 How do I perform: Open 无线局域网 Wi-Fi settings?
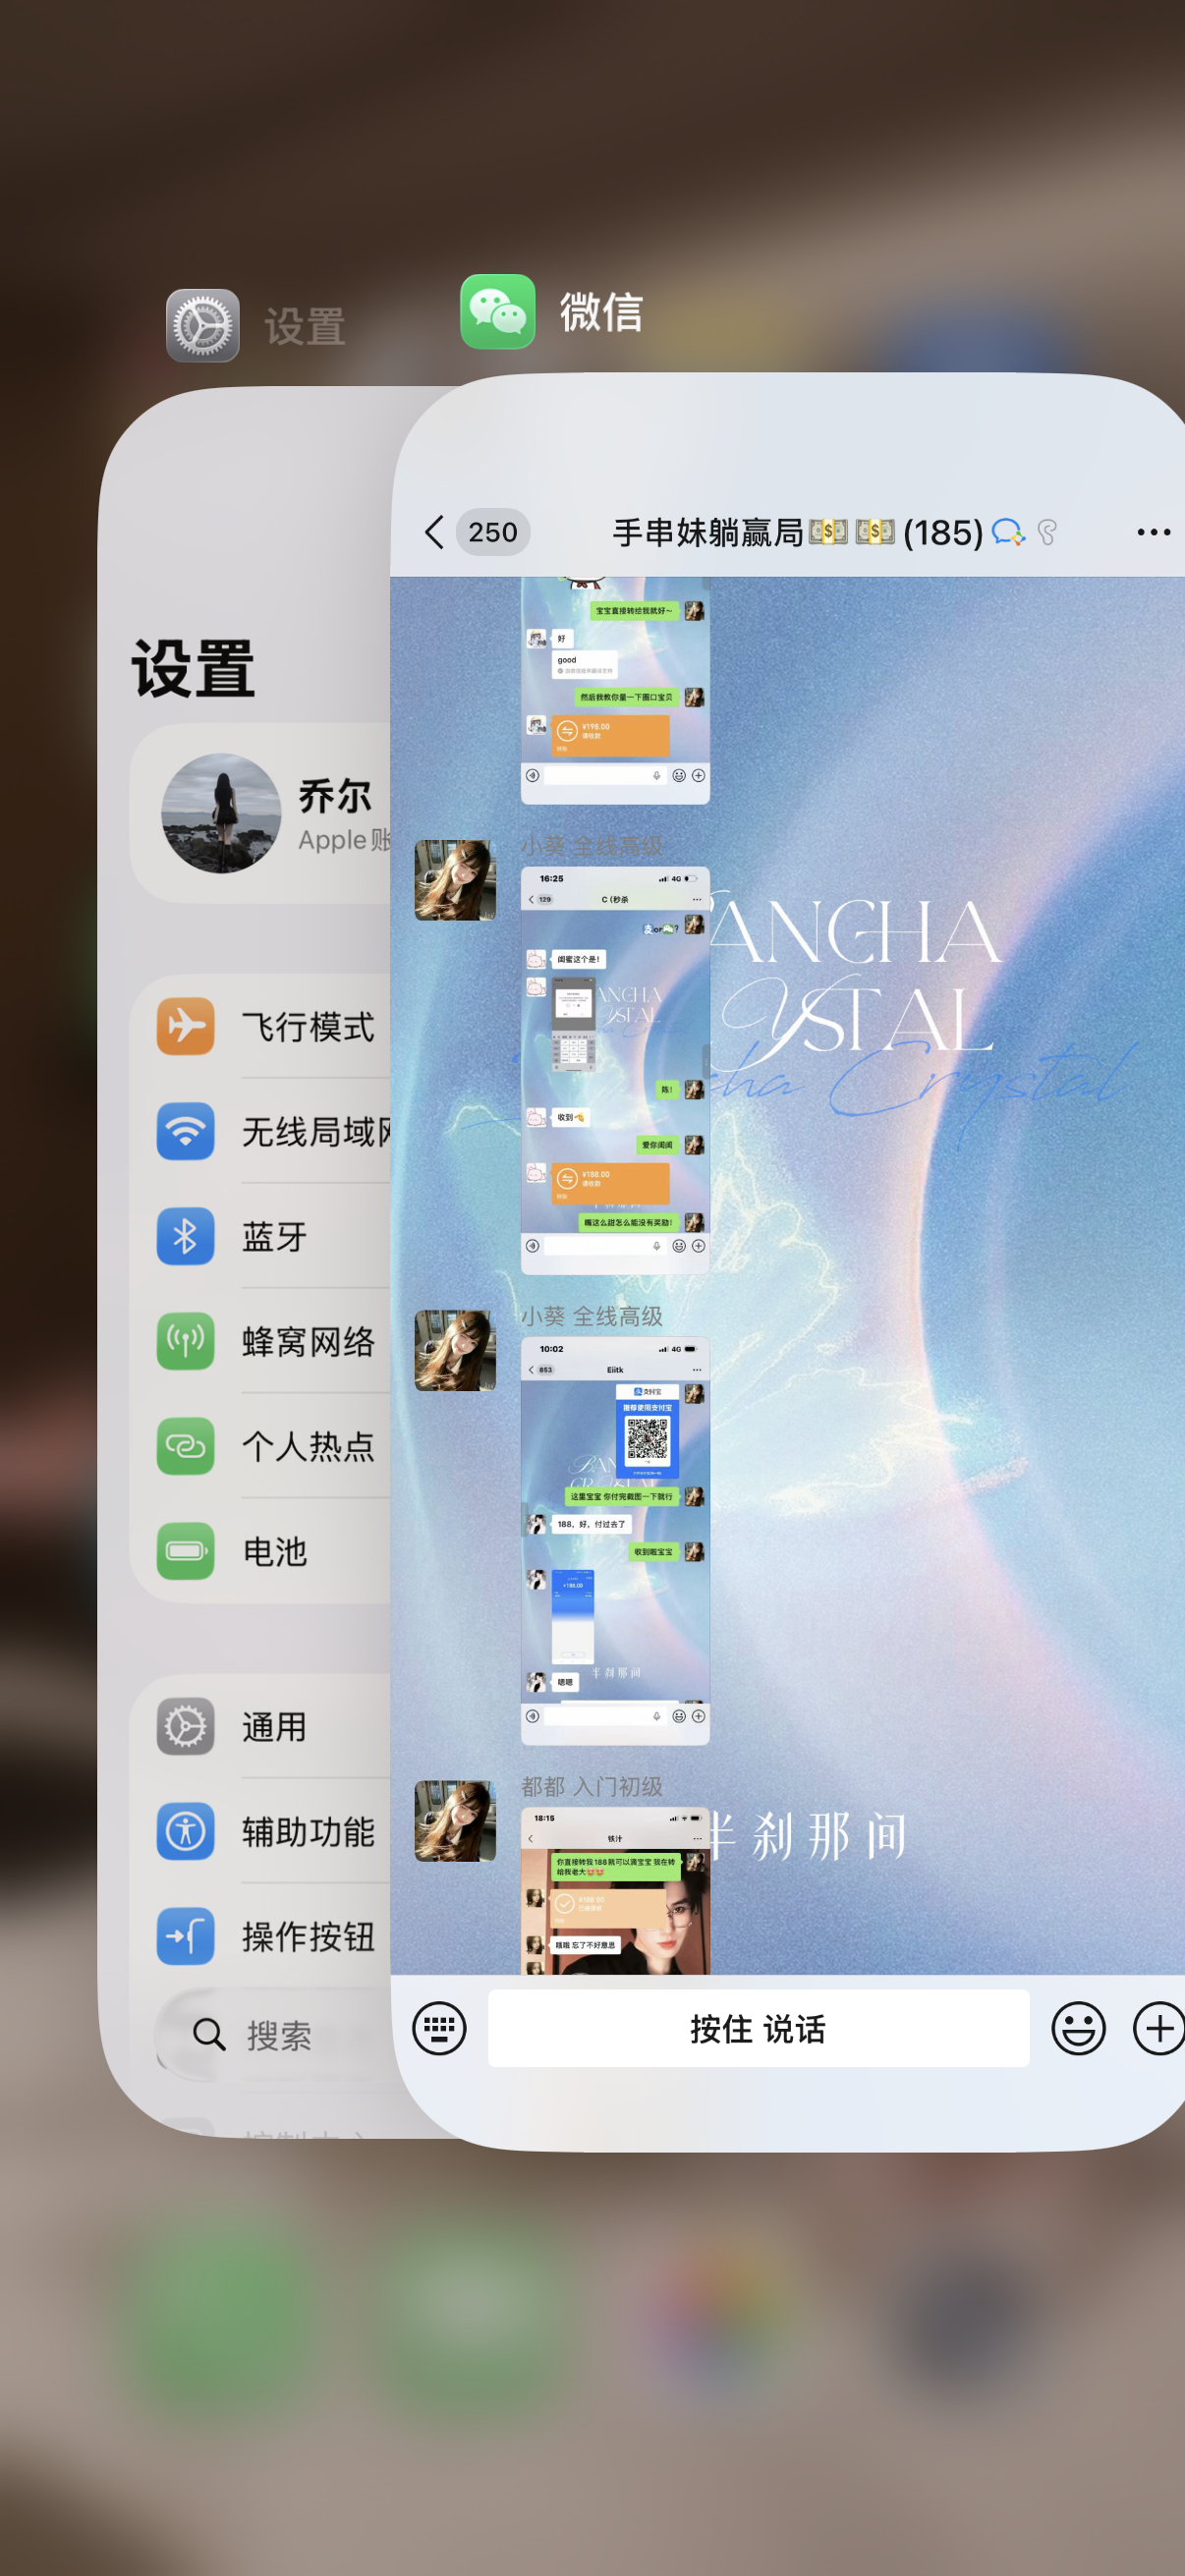tap(260, 1131)
